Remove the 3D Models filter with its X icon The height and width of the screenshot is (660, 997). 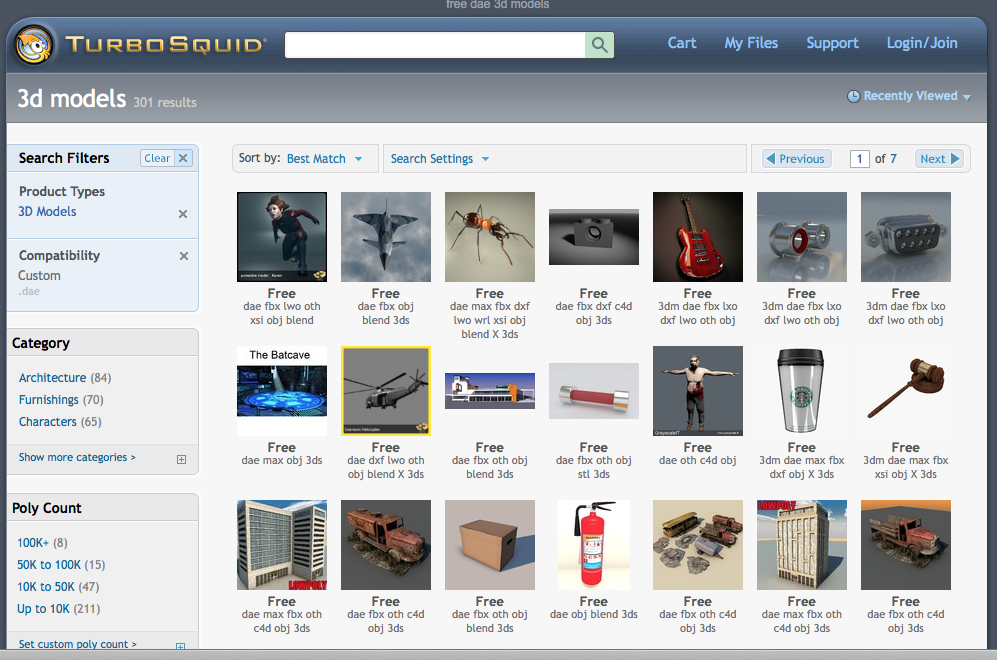point(183,213)
